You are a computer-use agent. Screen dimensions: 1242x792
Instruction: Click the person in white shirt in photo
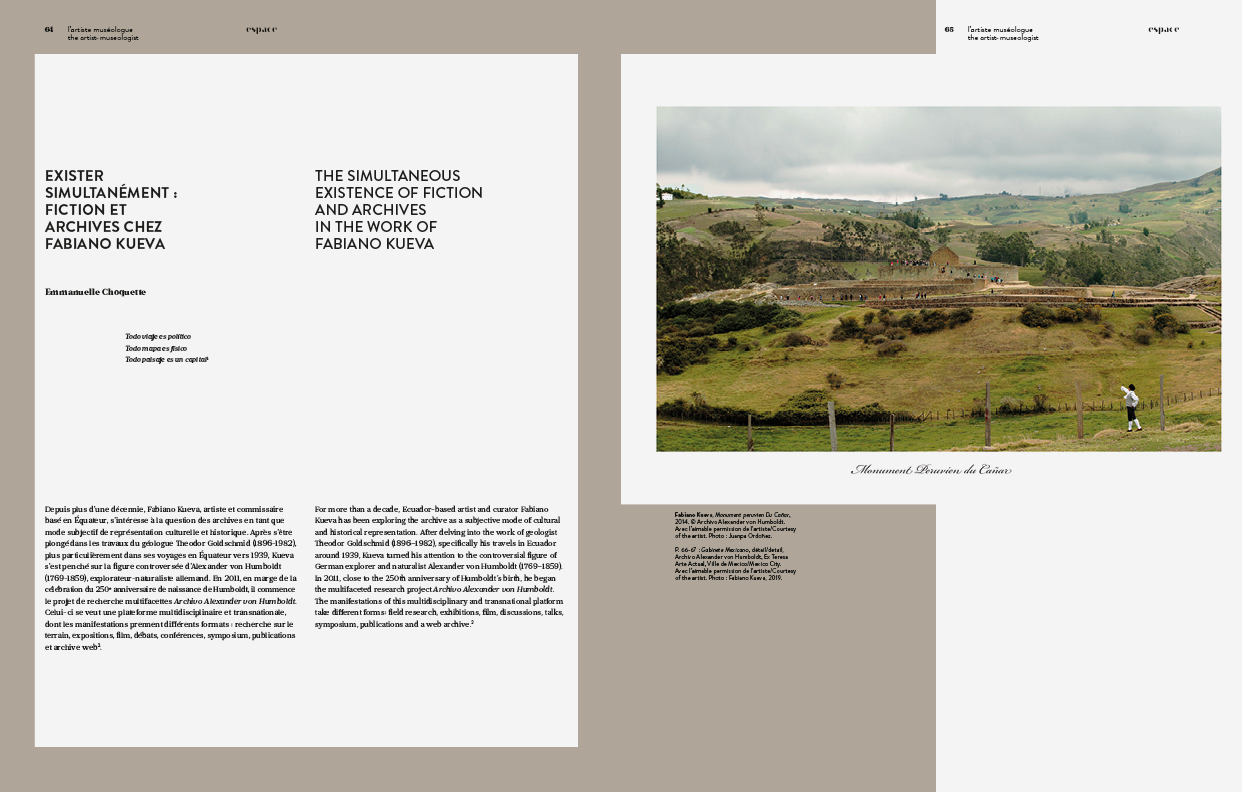[1131, 407]
